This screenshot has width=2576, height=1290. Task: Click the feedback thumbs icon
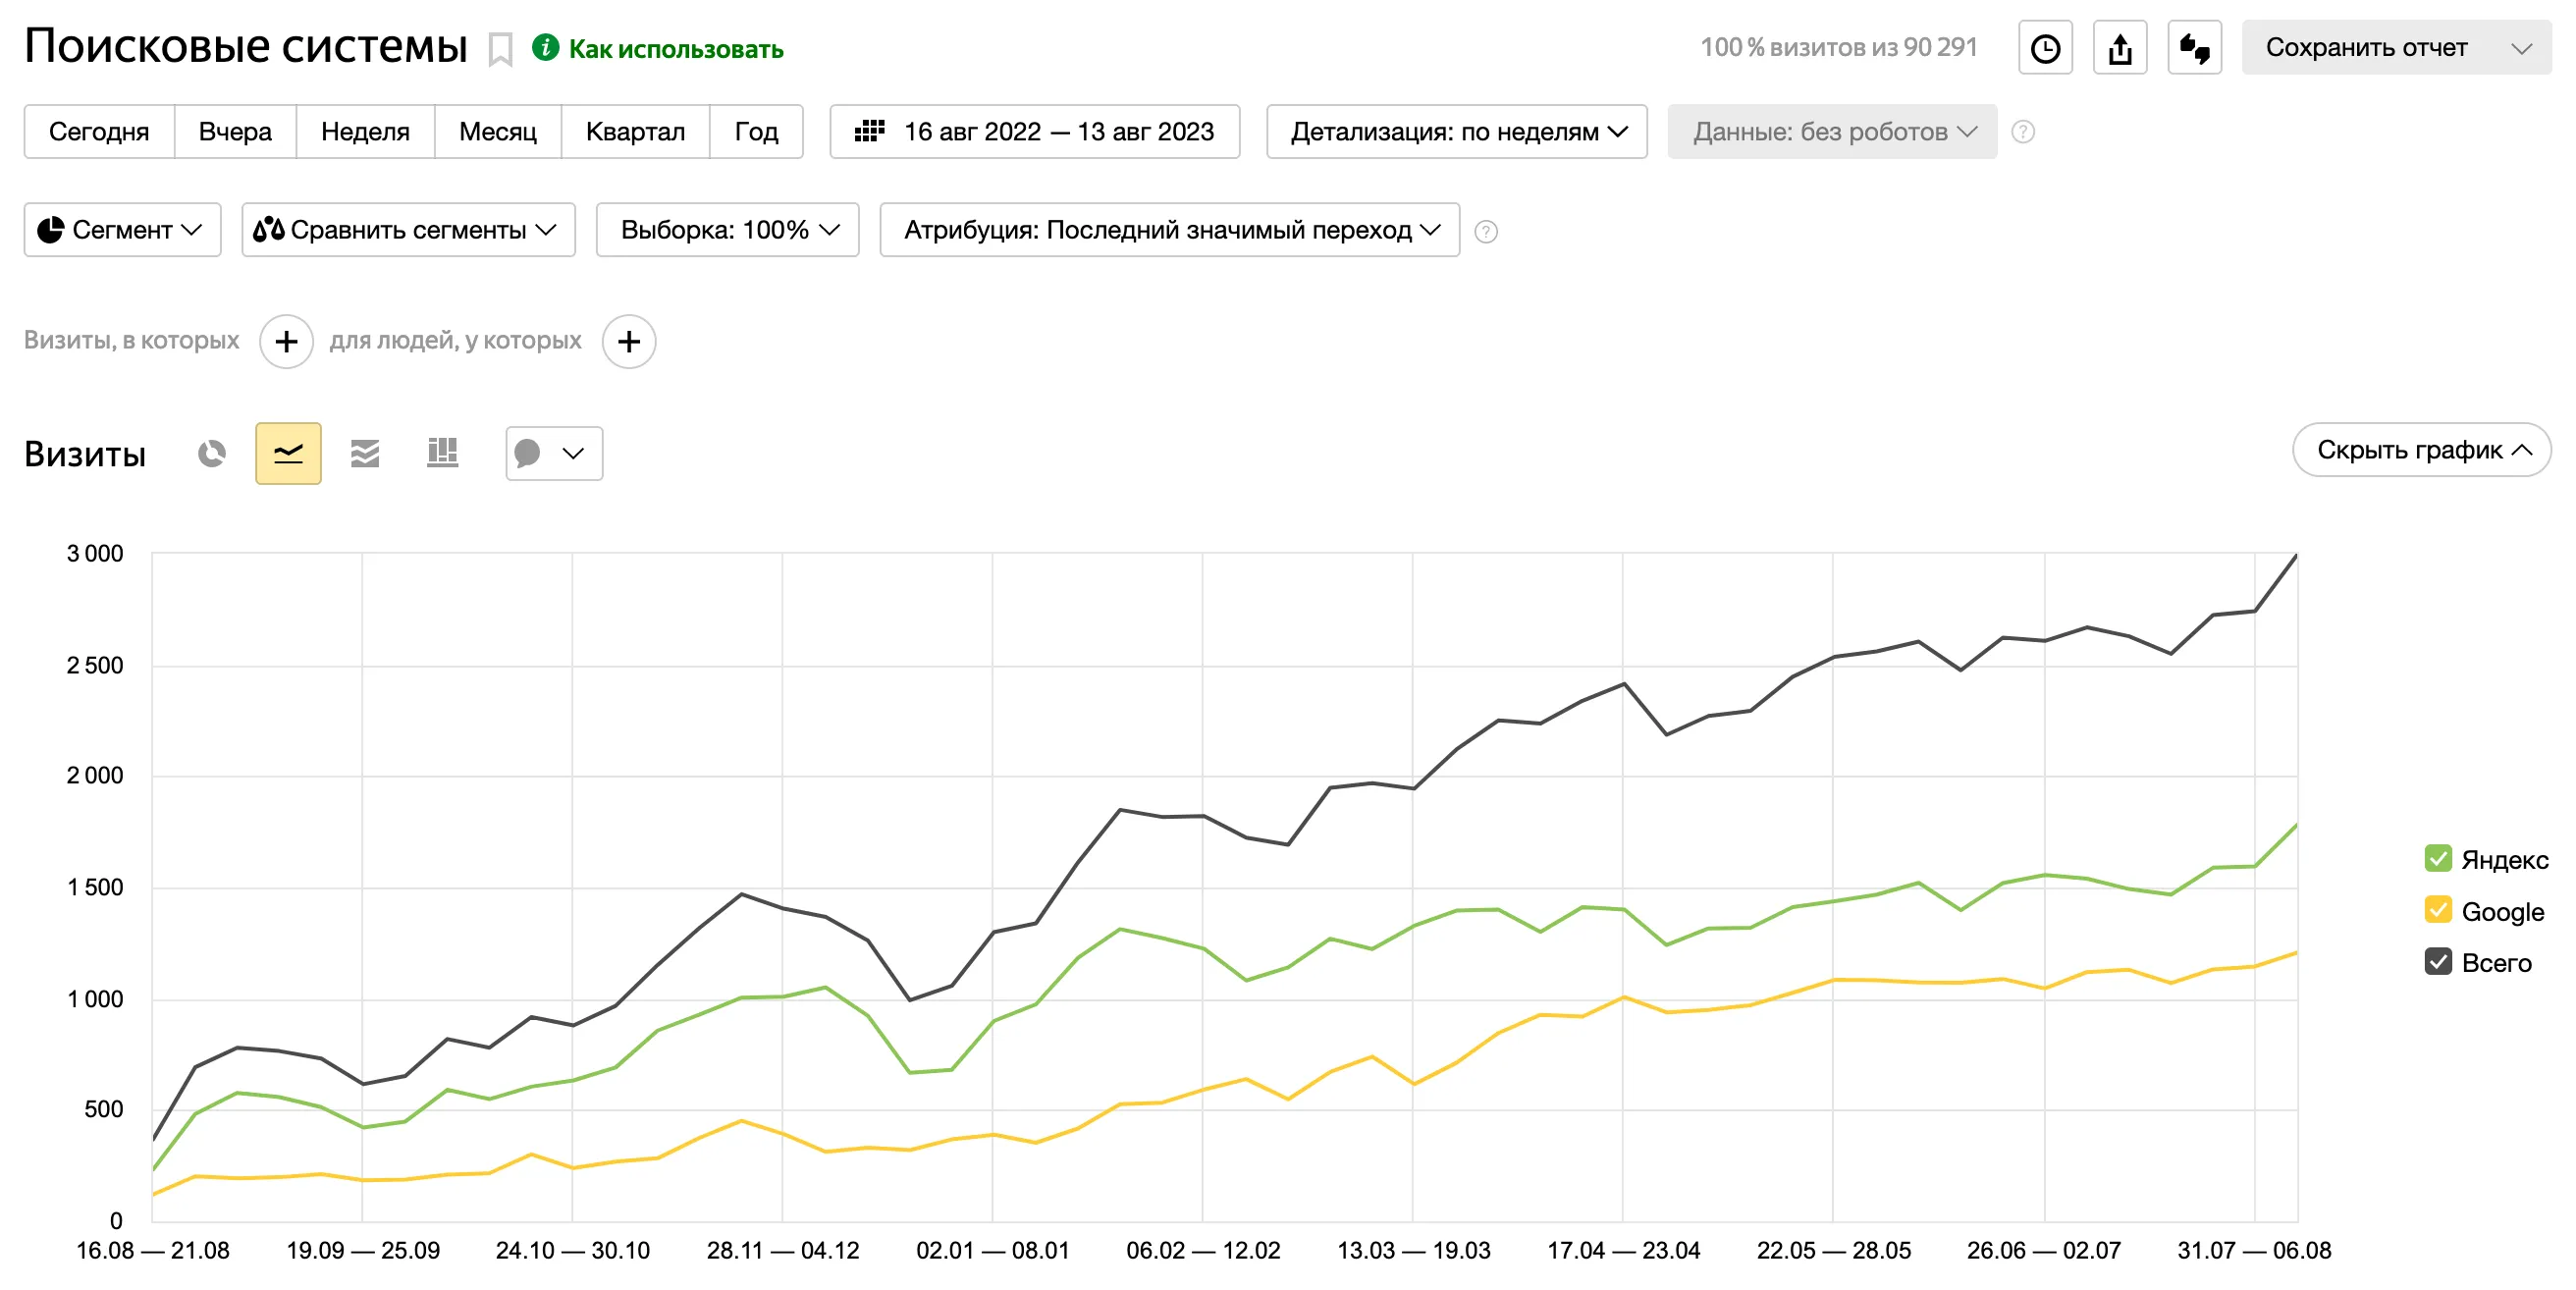pos(2194,48)
